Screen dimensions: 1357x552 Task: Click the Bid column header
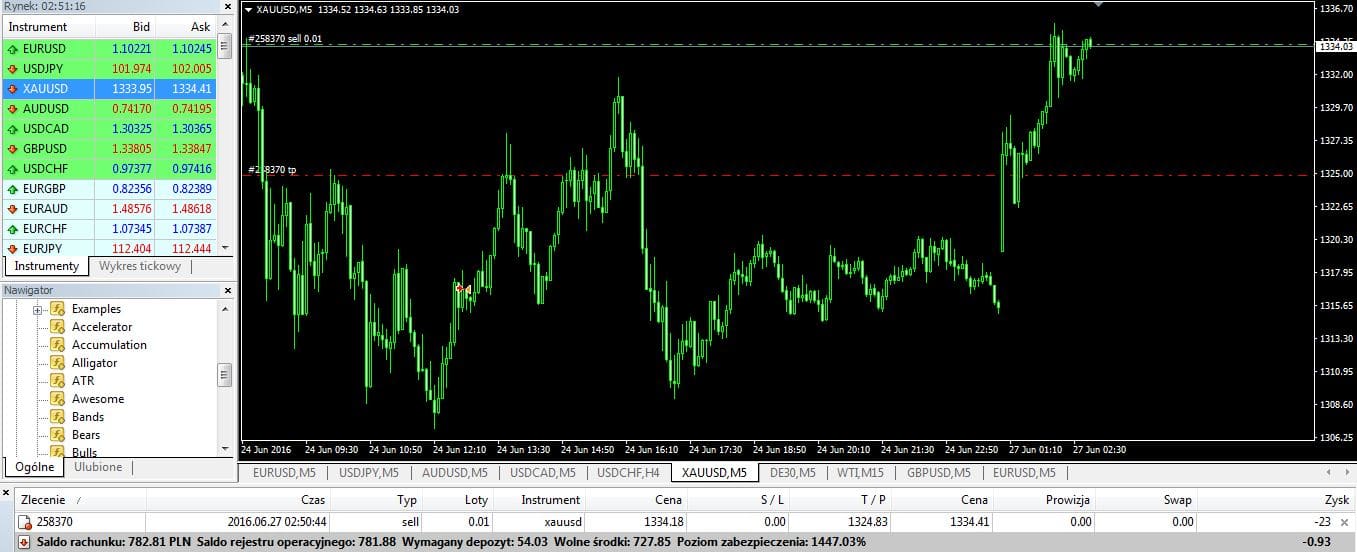[140, 27]
